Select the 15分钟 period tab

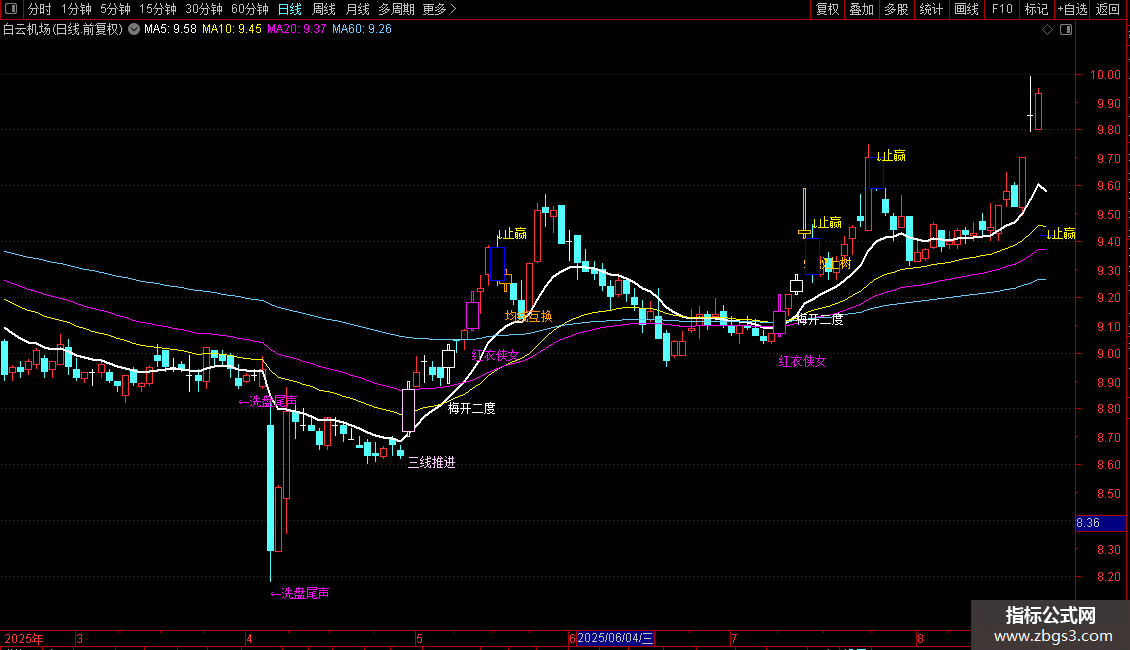[x=158, y=9]
